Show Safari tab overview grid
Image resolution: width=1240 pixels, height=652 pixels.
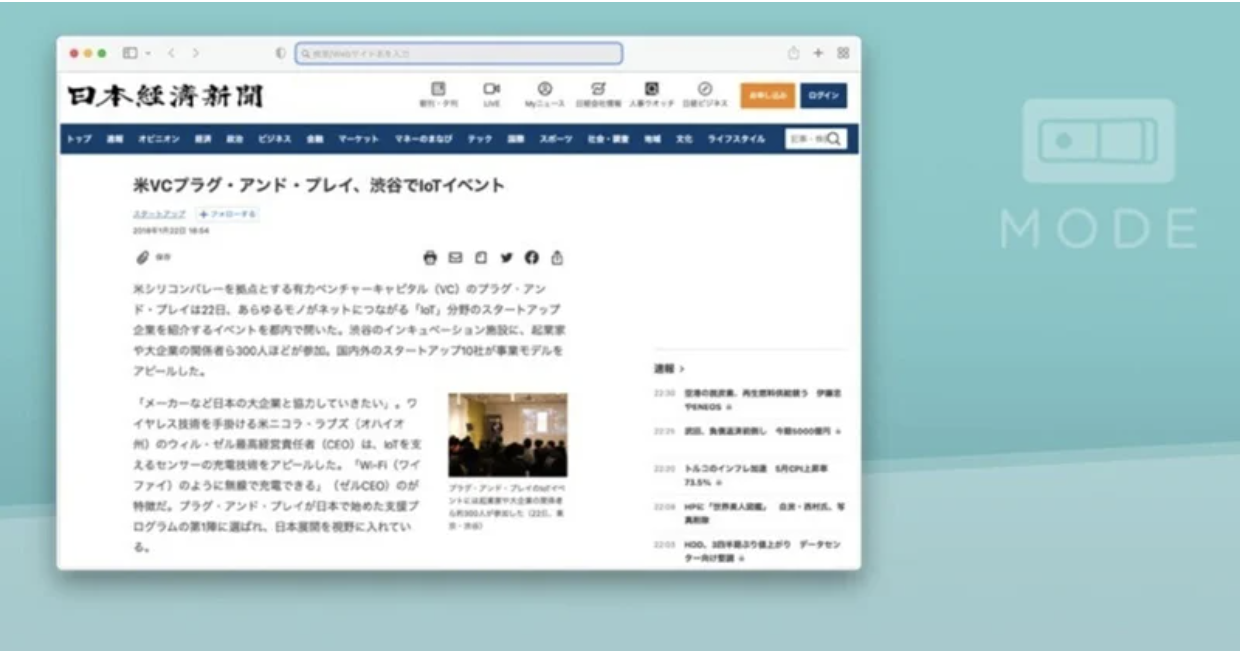[x=843, y=53]
